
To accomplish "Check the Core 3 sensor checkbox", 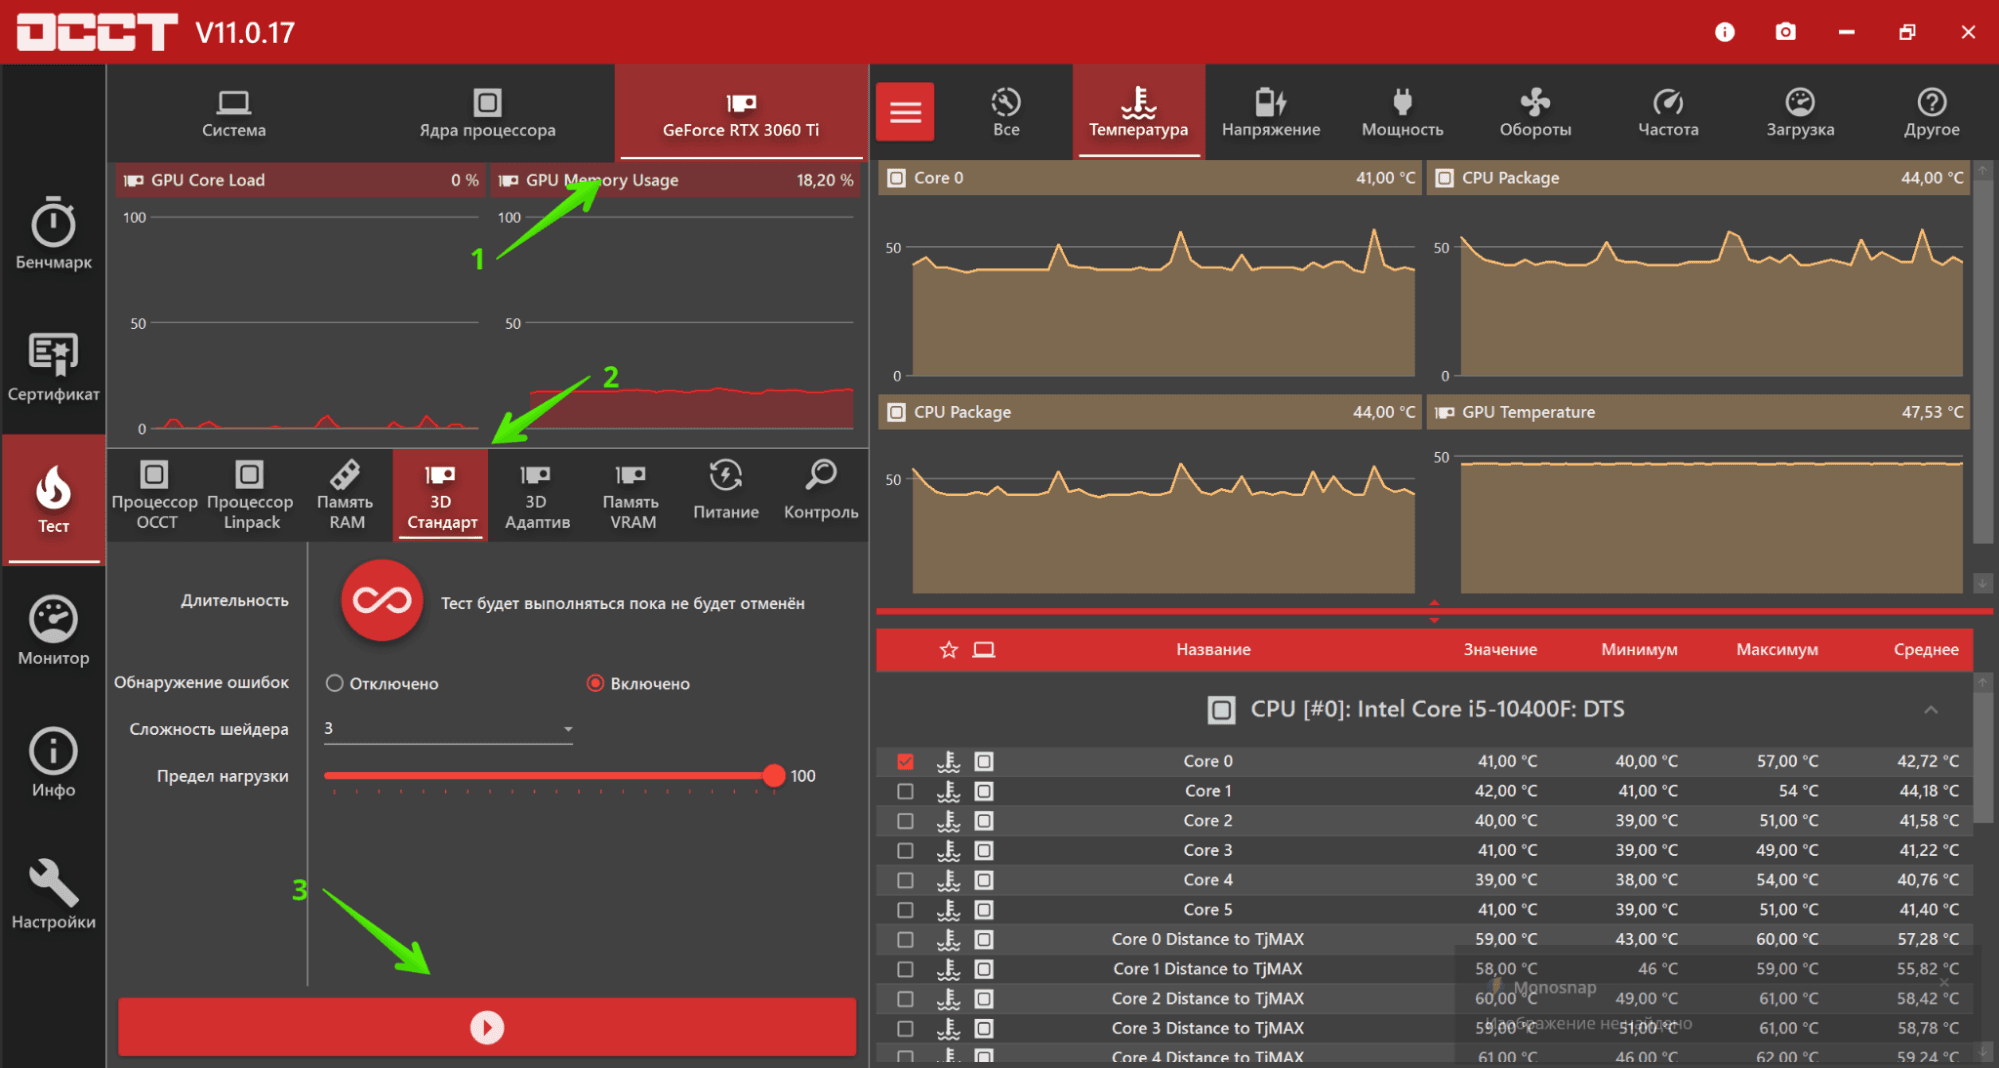I will (905, 850).
